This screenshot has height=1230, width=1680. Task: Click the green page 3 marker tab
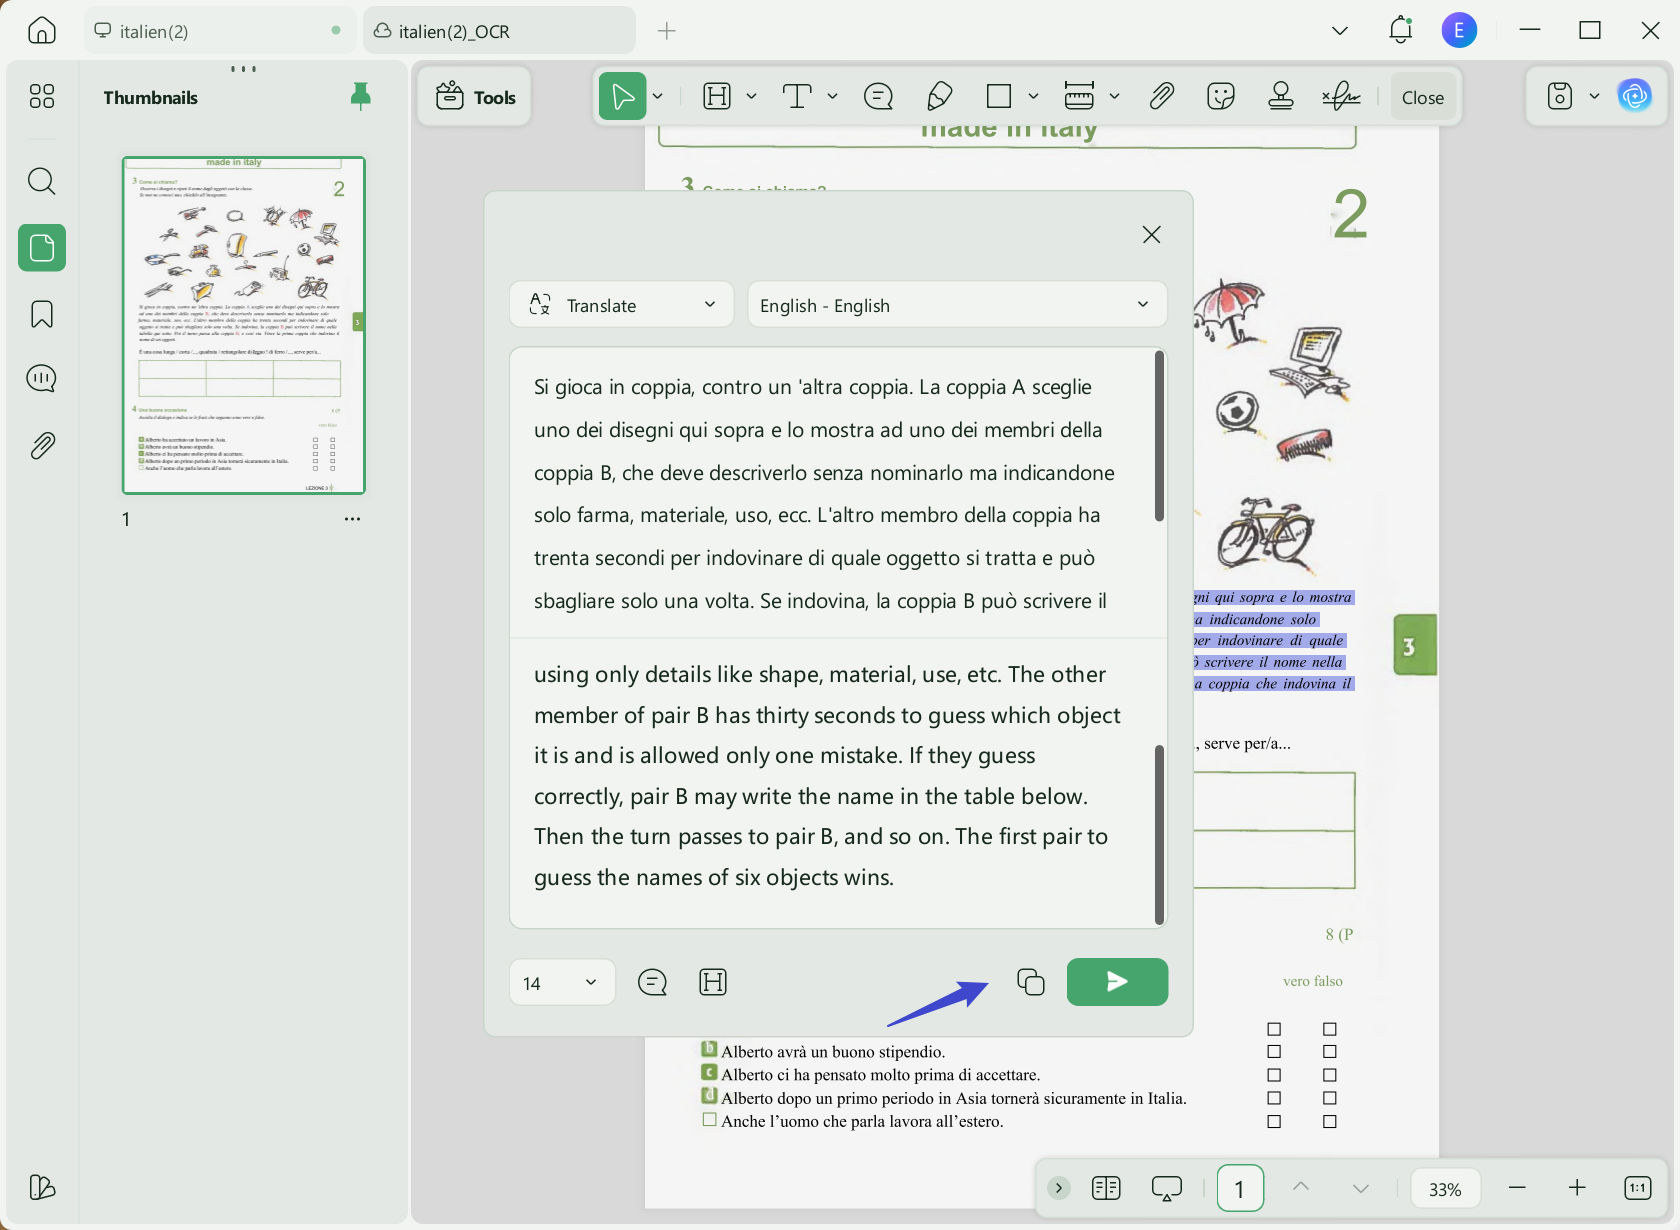[1414, 645]
